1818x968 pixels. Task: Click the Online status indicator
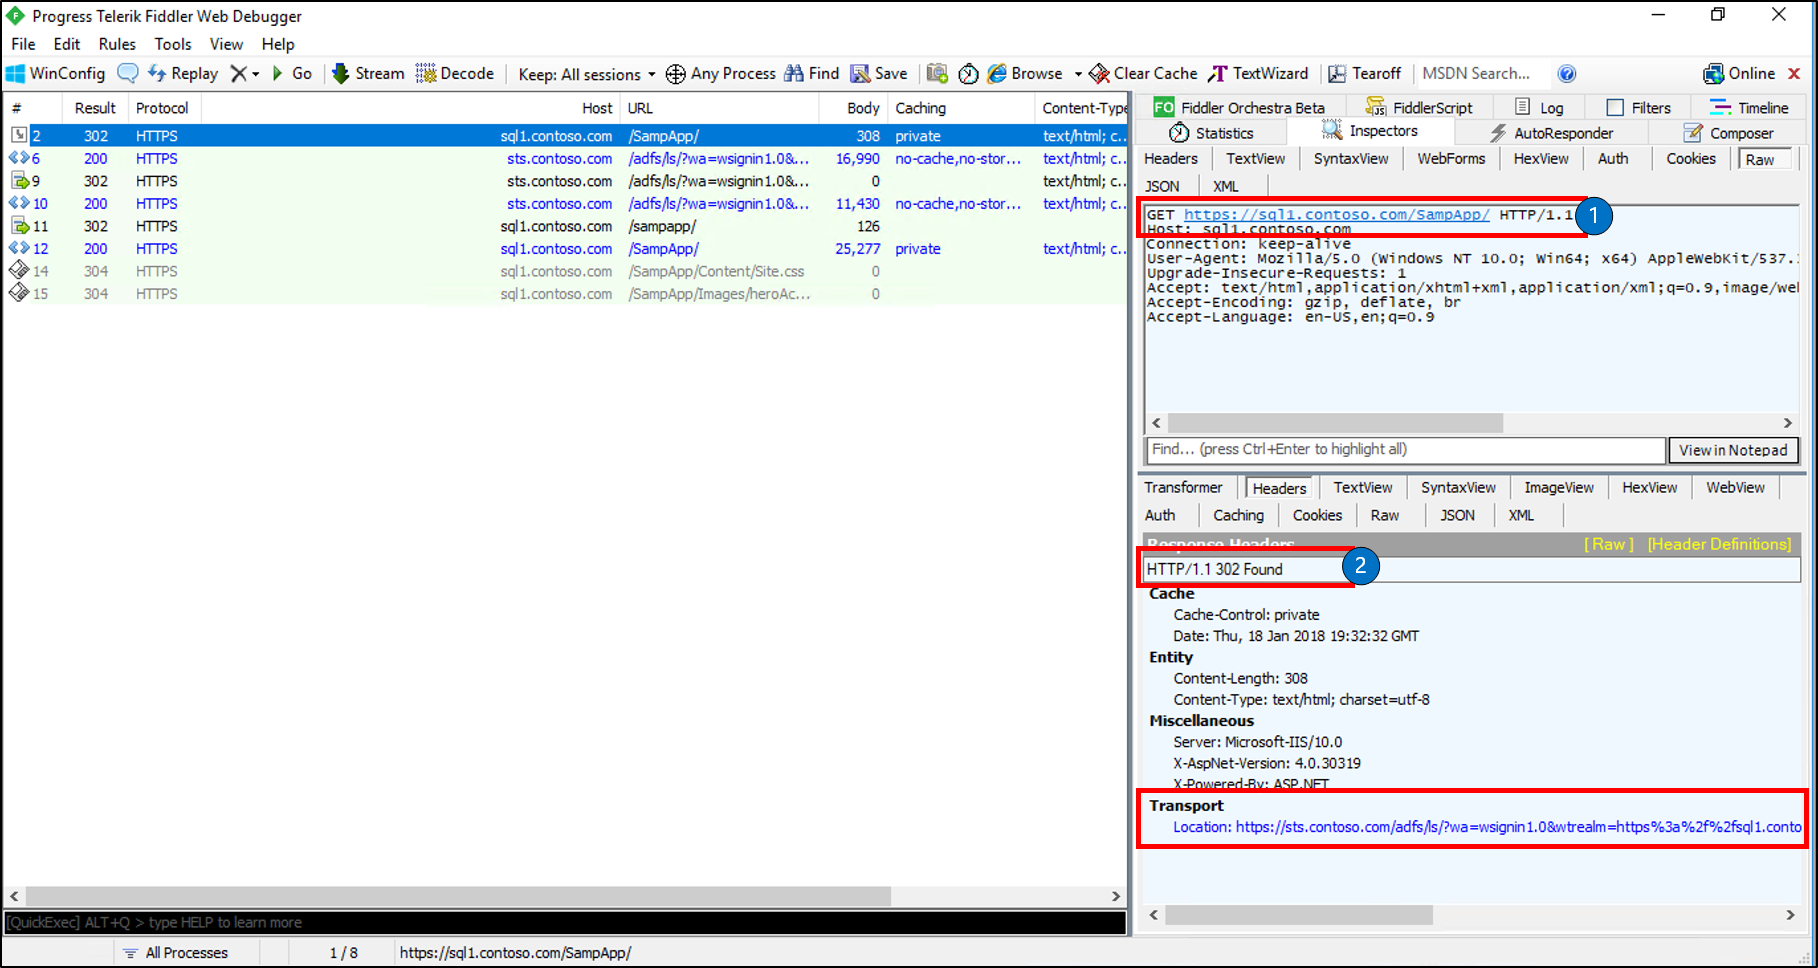(x=1739, y=73)
